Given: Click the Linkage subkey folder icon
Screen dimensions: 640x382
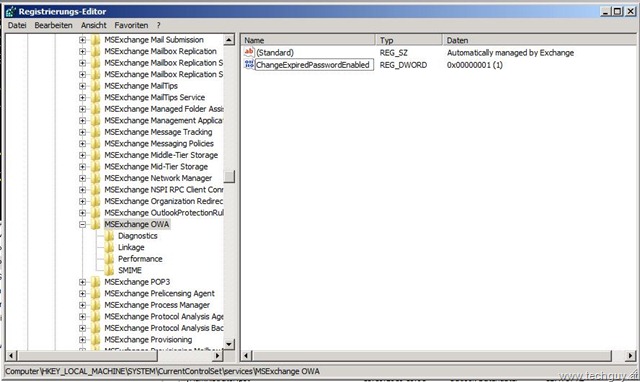Looking at the screenshot, I should click(109, 247).
